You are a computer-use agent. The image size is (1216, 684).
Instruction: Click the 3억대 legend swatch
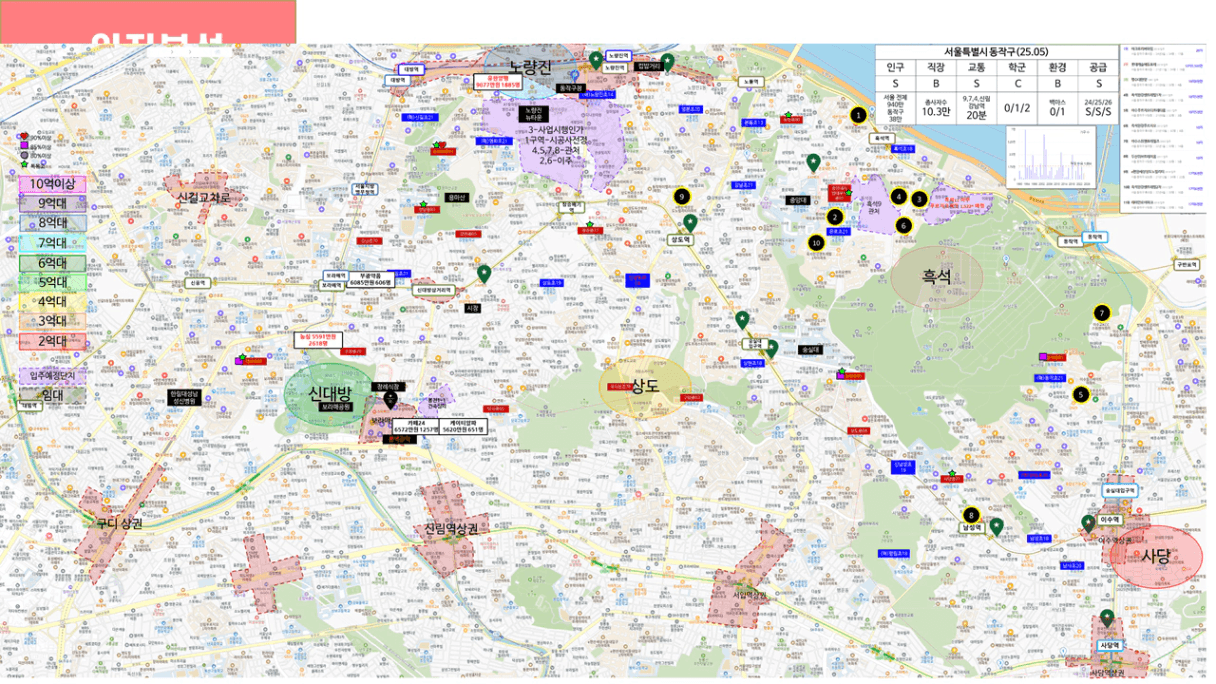click(52, 320)
